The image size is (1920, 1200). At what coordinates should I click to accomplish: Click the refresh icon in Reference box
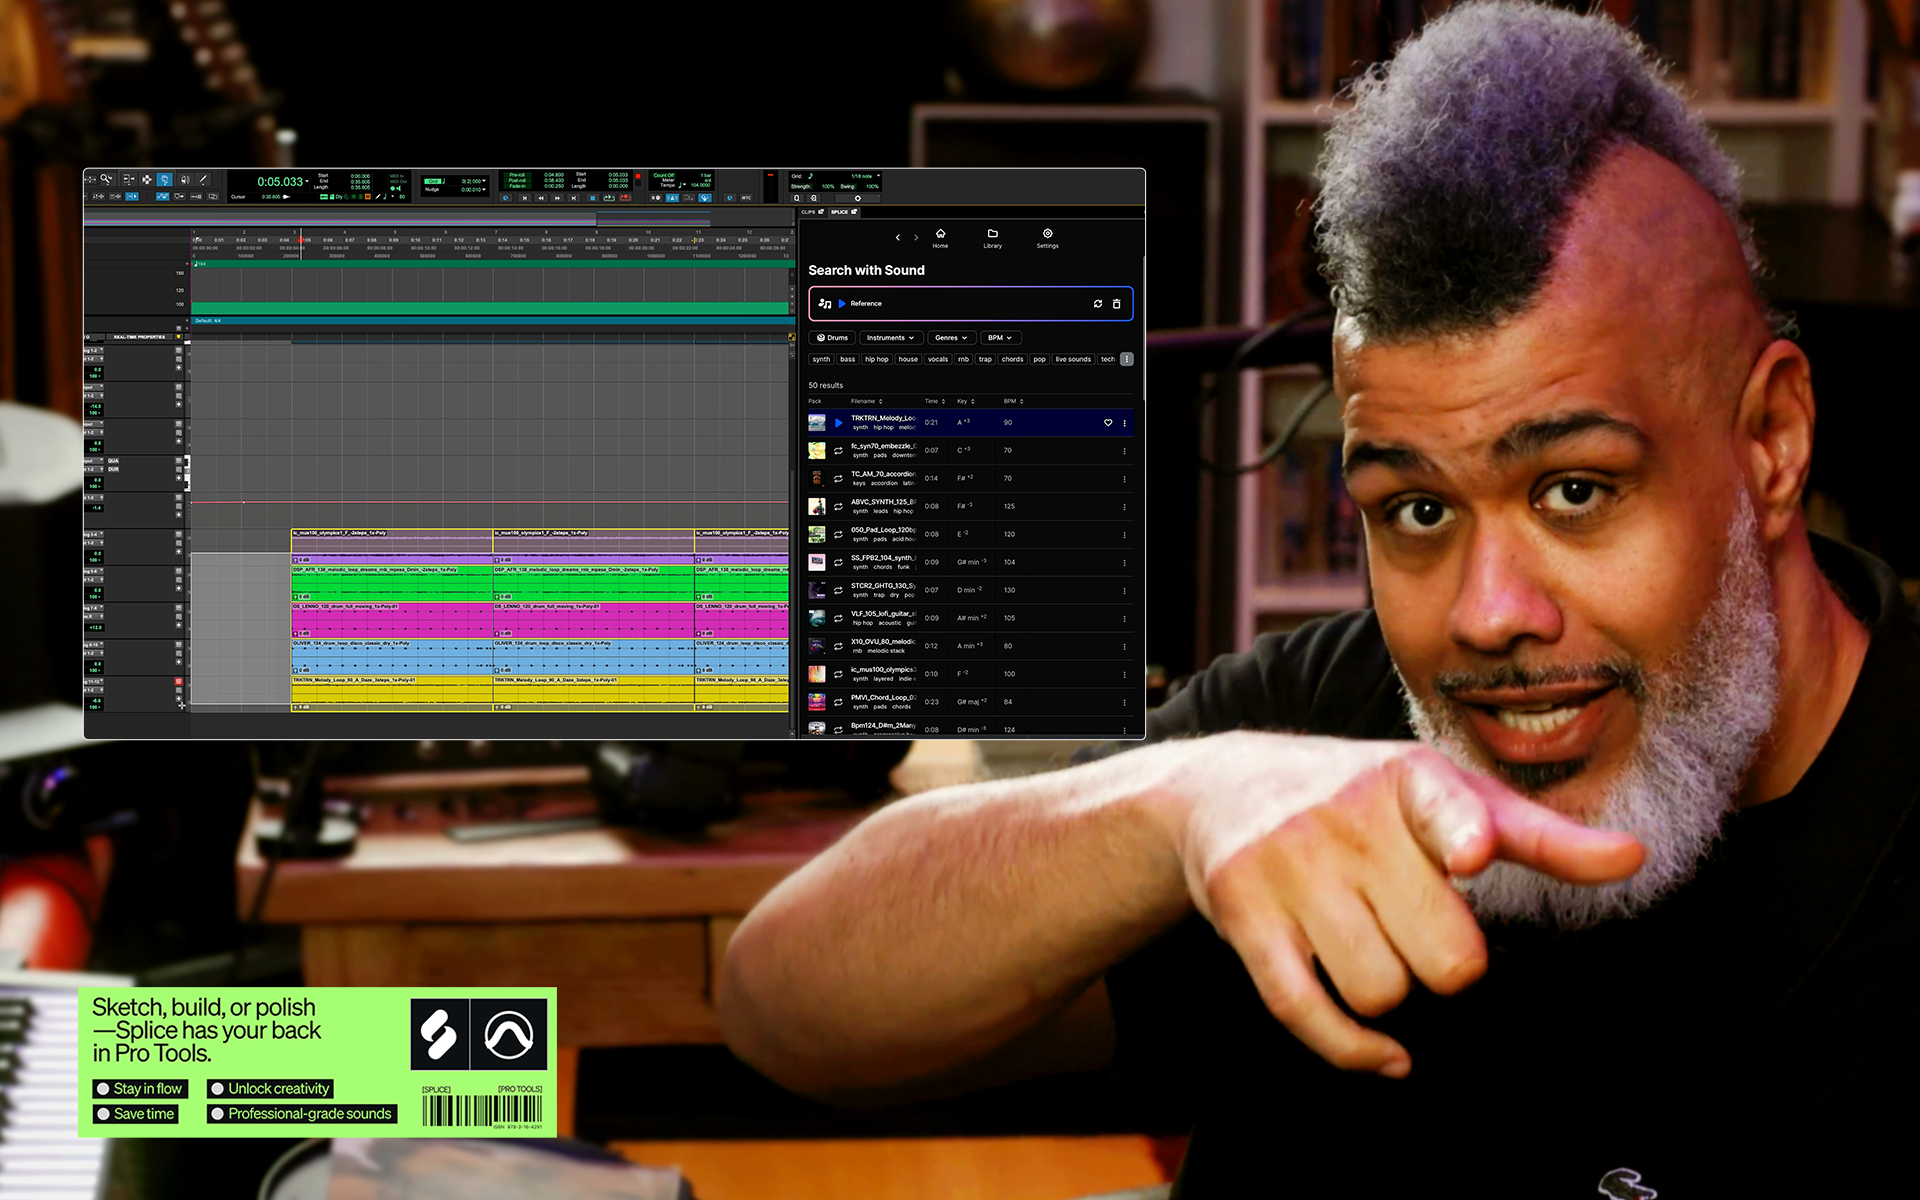[1098, 303]
